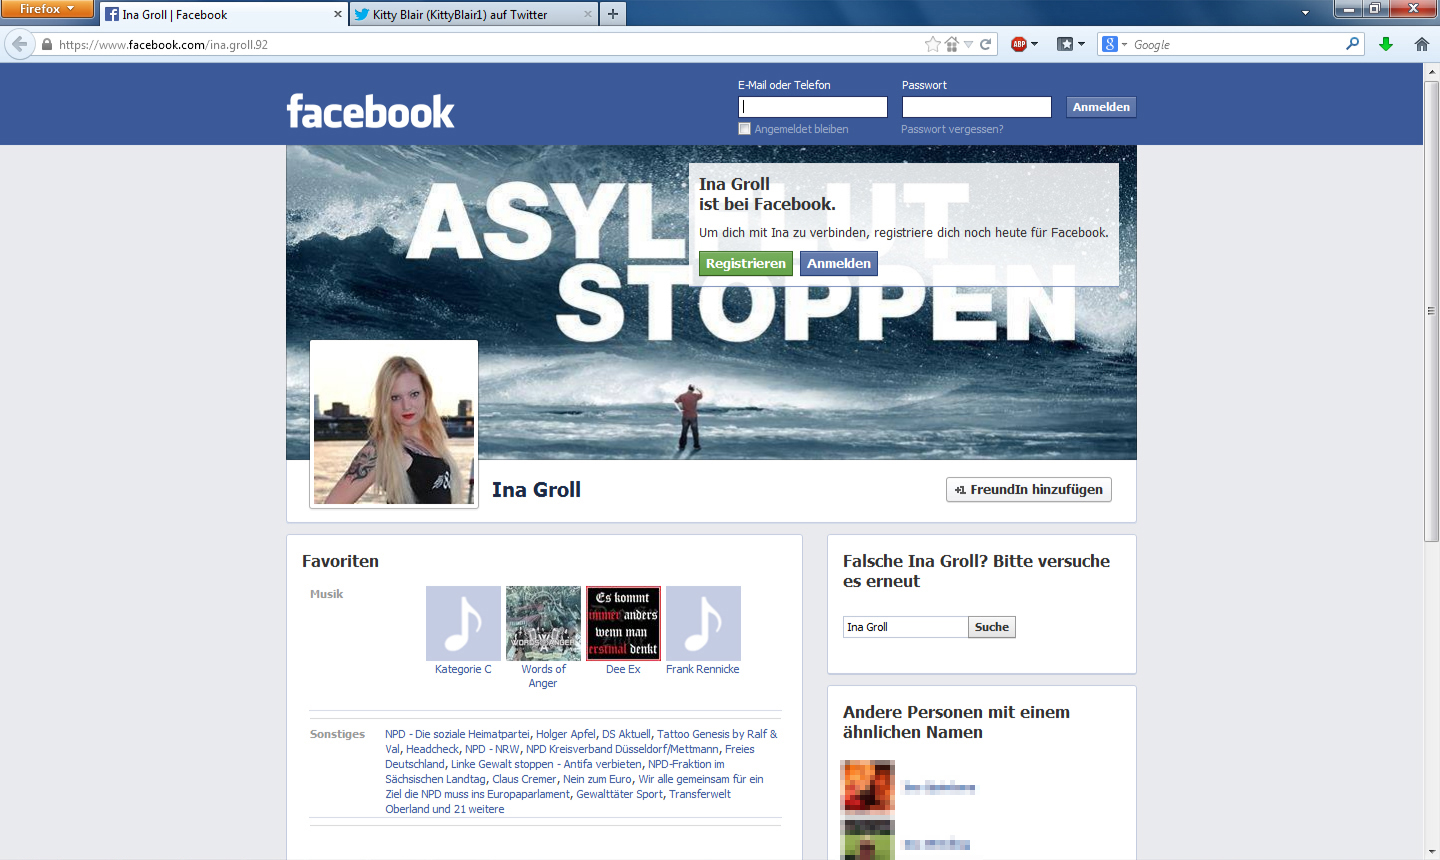Click the search magnifier in Google box
The width and height of the screenshot is (1440, 860).
1352,44
